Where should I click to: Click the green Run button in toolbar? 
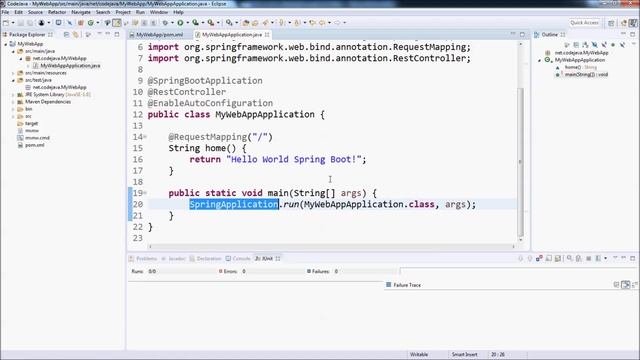pos(180,23)
